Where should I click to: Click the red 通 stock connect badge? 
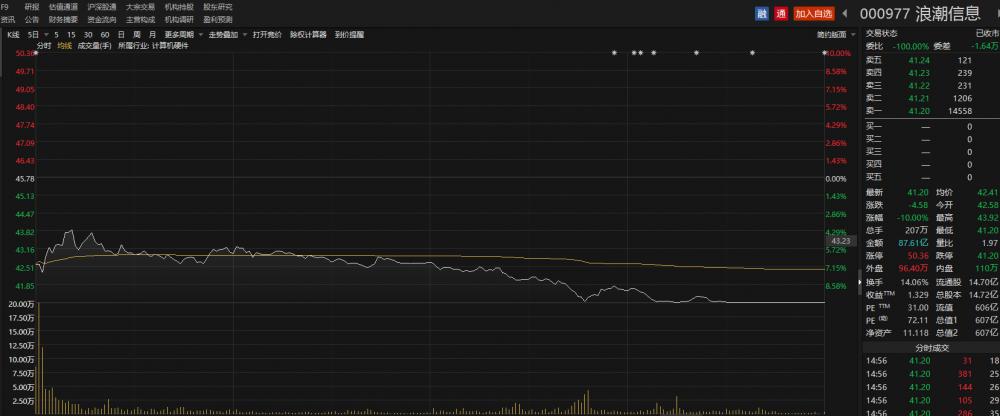(x=779, y=13)
